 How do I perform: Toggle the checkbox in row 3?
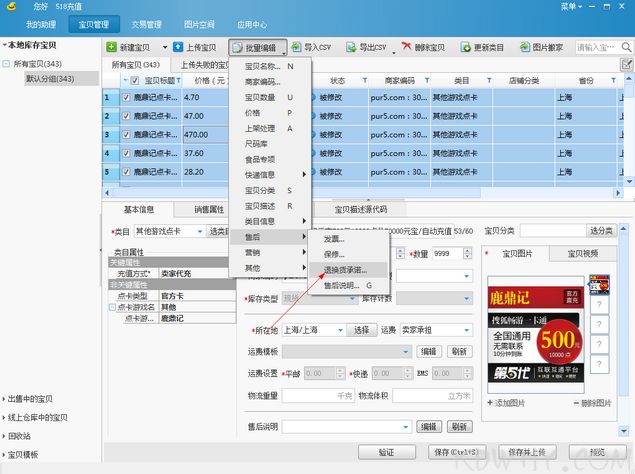(126, 134)
